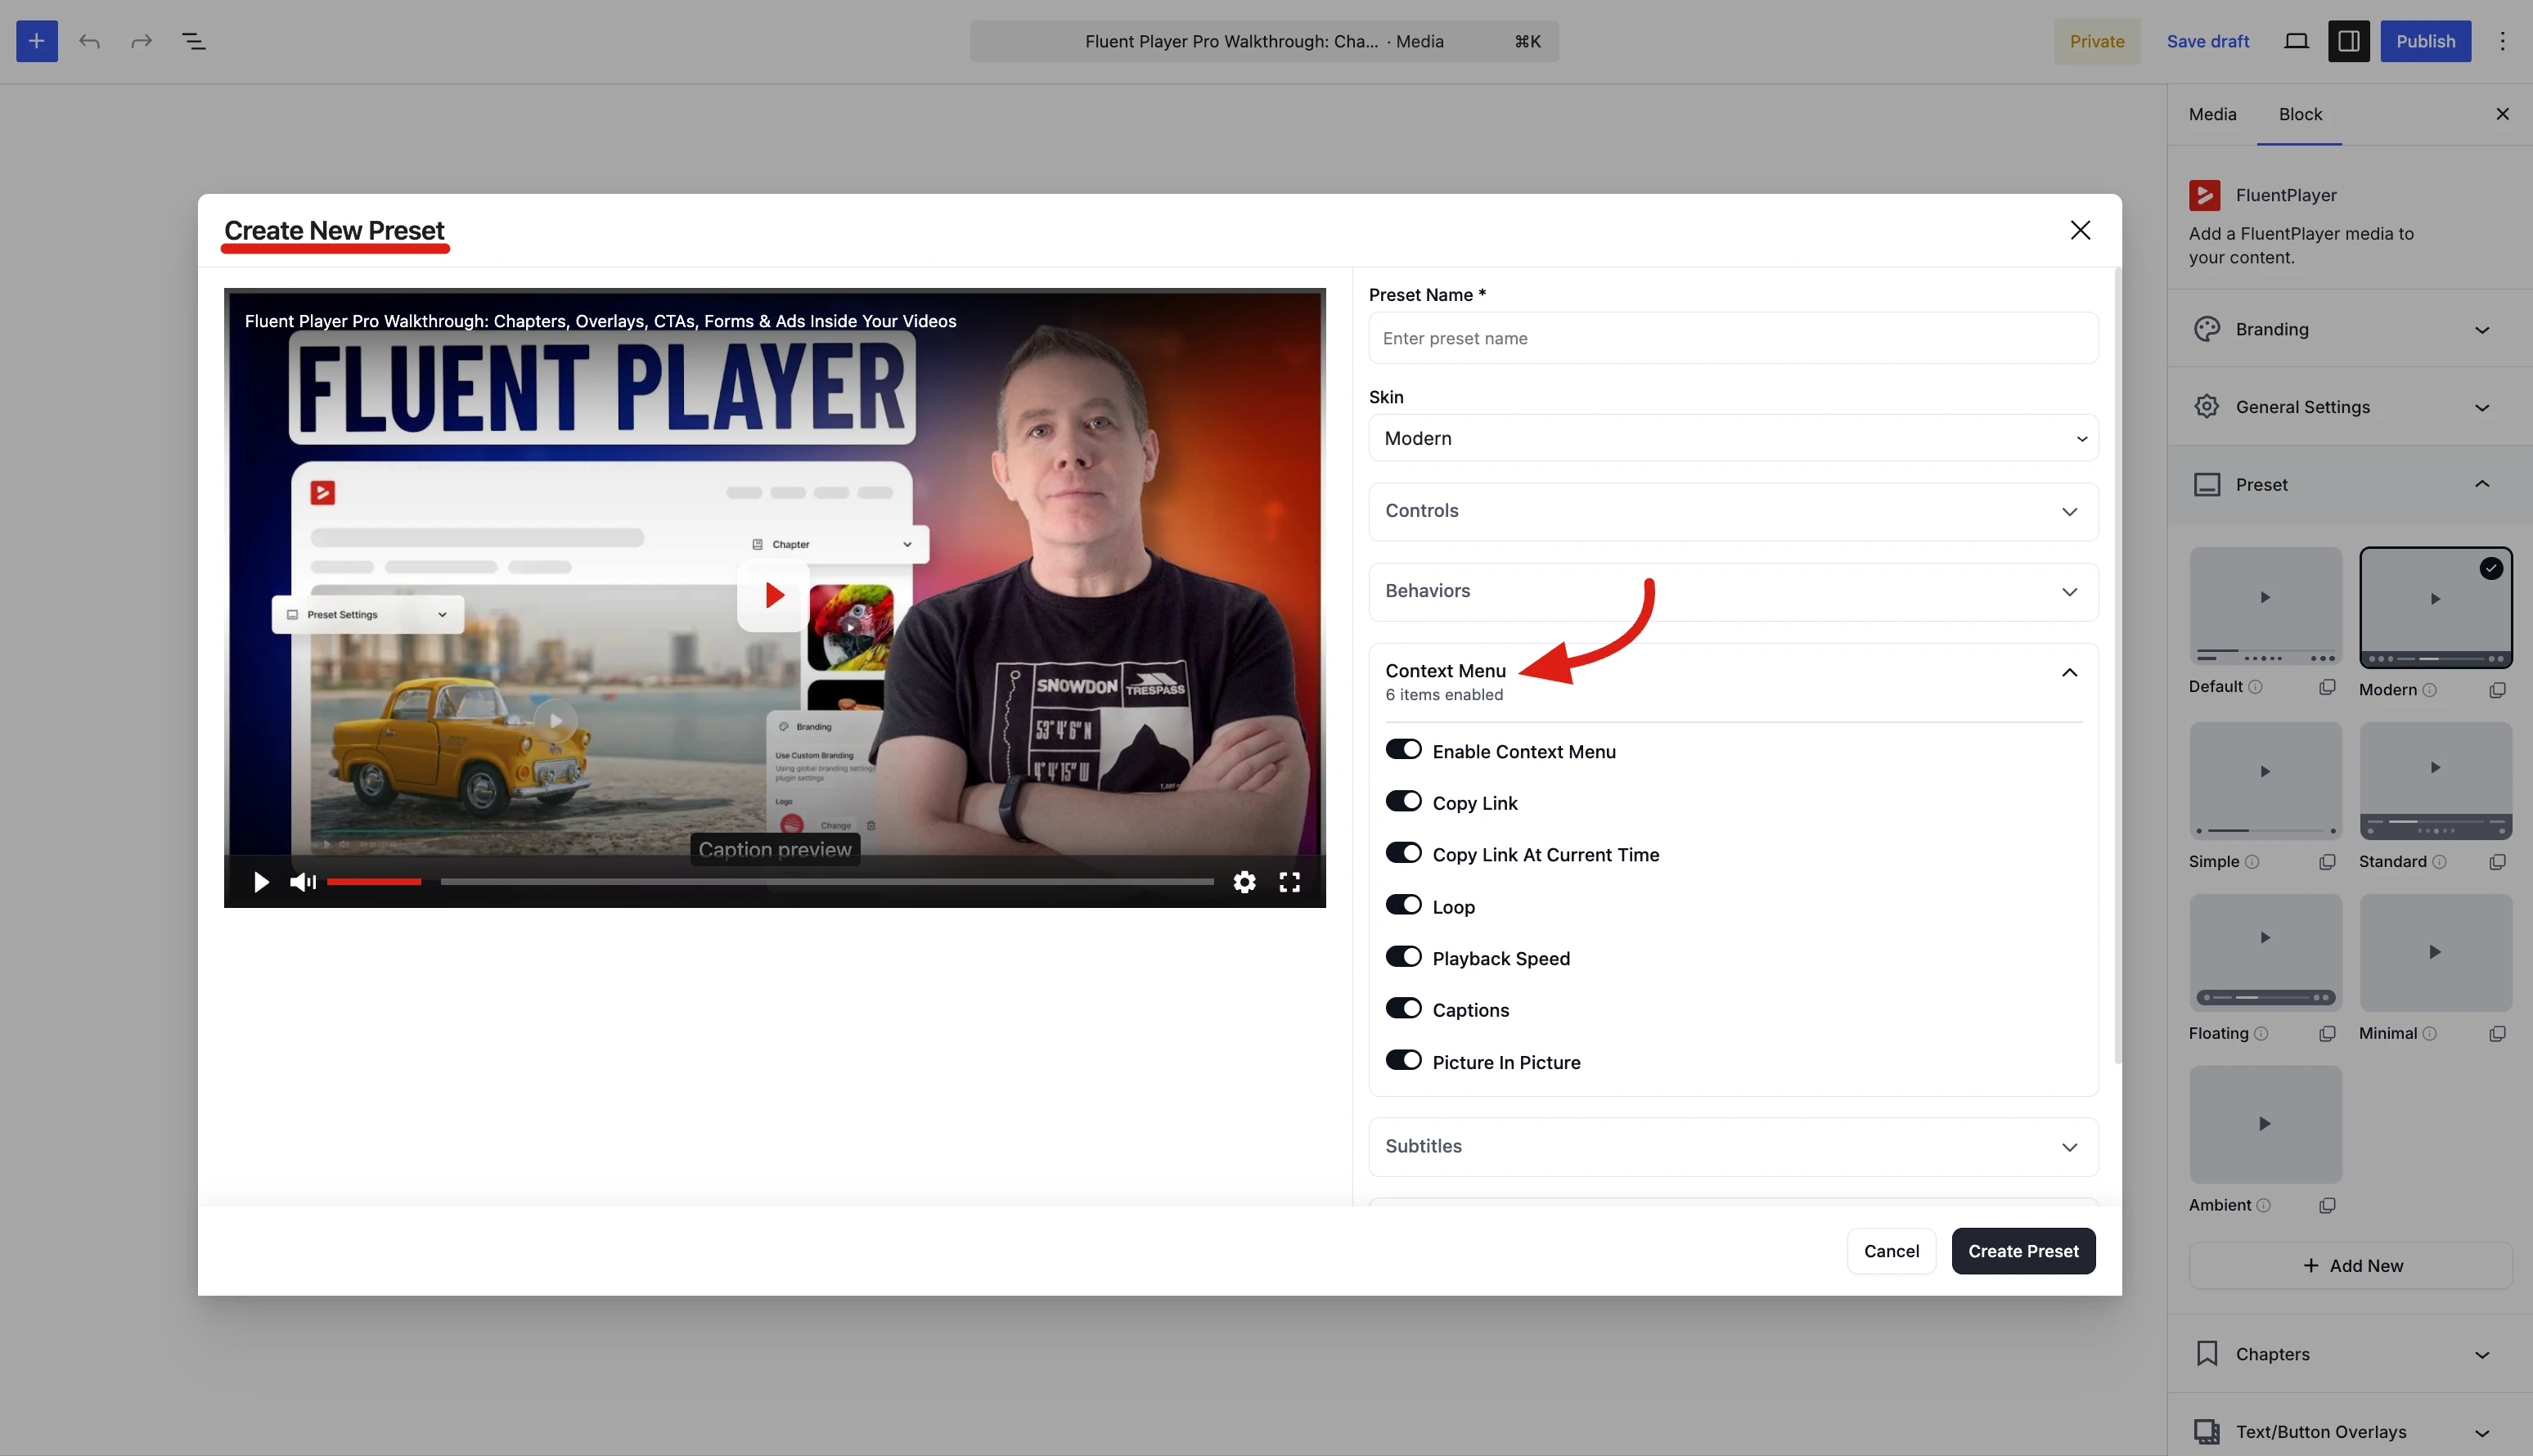
Task: Click the modal vertical scrollbar
Action: click(x=2117, y=665)
